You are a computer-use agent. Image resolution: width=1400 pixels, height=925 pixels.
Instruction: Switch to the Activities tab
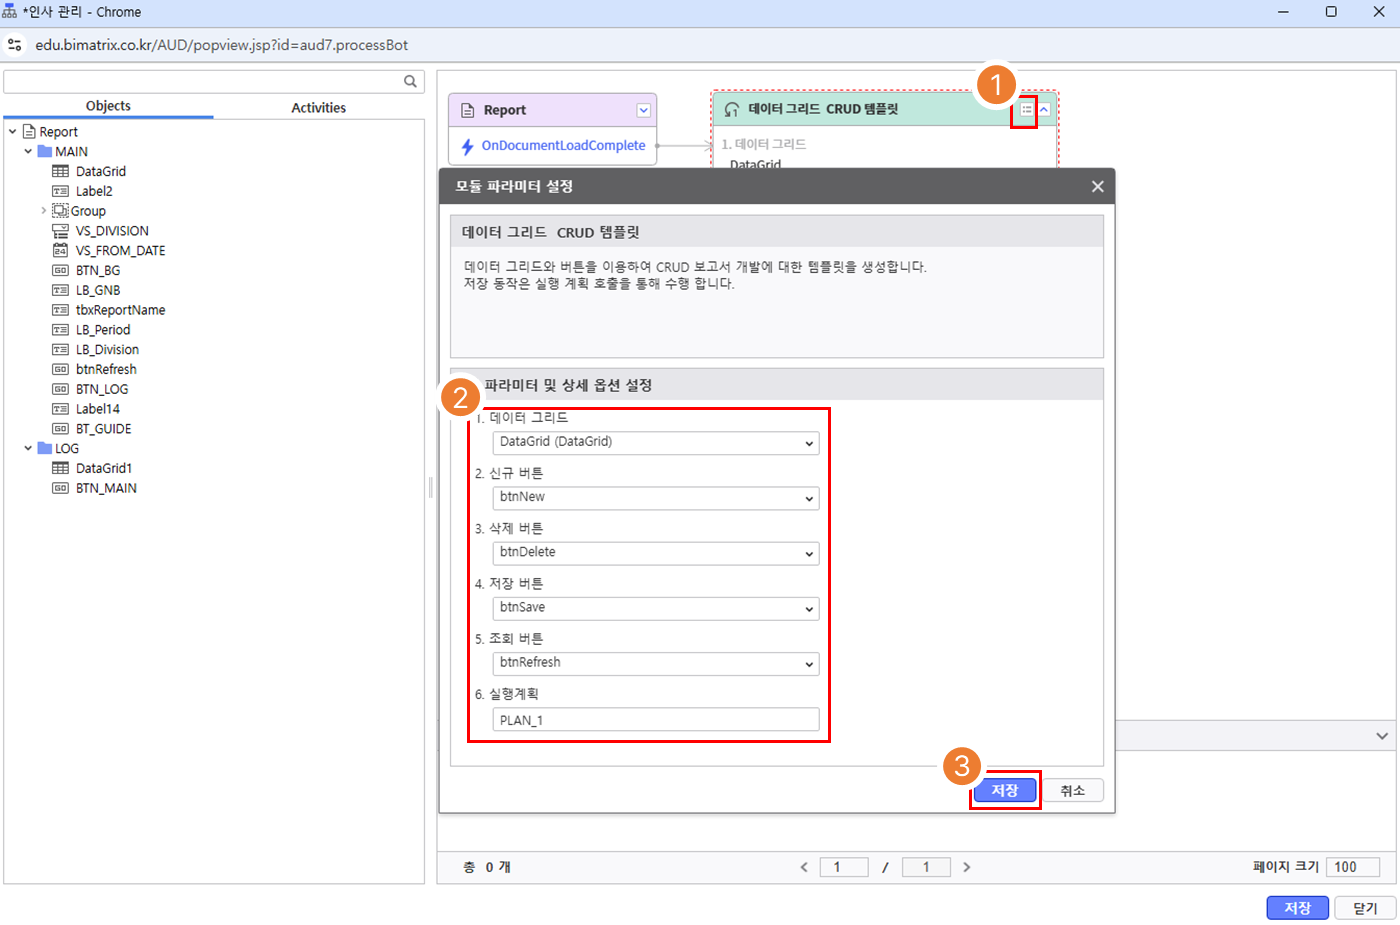318,107
